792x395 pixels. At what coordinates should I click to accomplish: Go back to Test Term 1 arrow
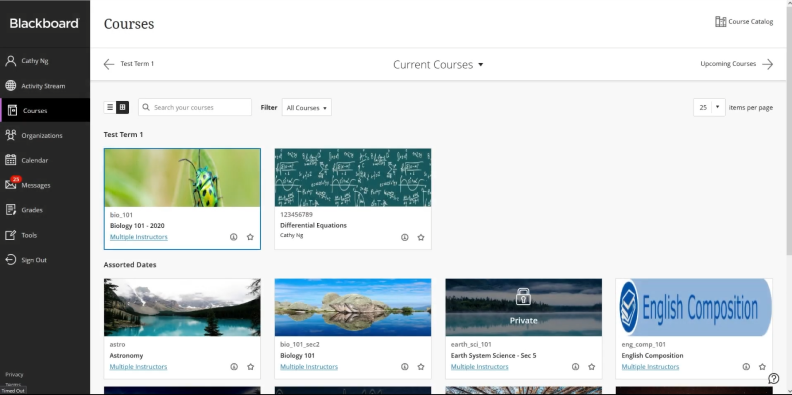point(109,64)
